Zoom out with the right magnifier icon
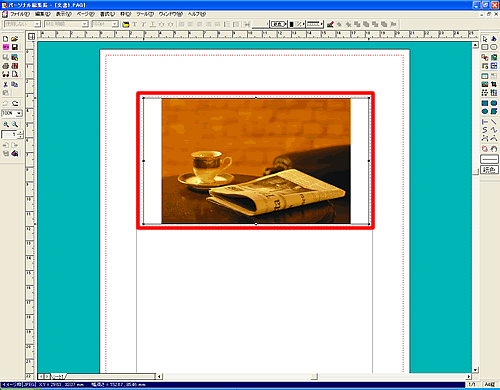 point(15,124)
